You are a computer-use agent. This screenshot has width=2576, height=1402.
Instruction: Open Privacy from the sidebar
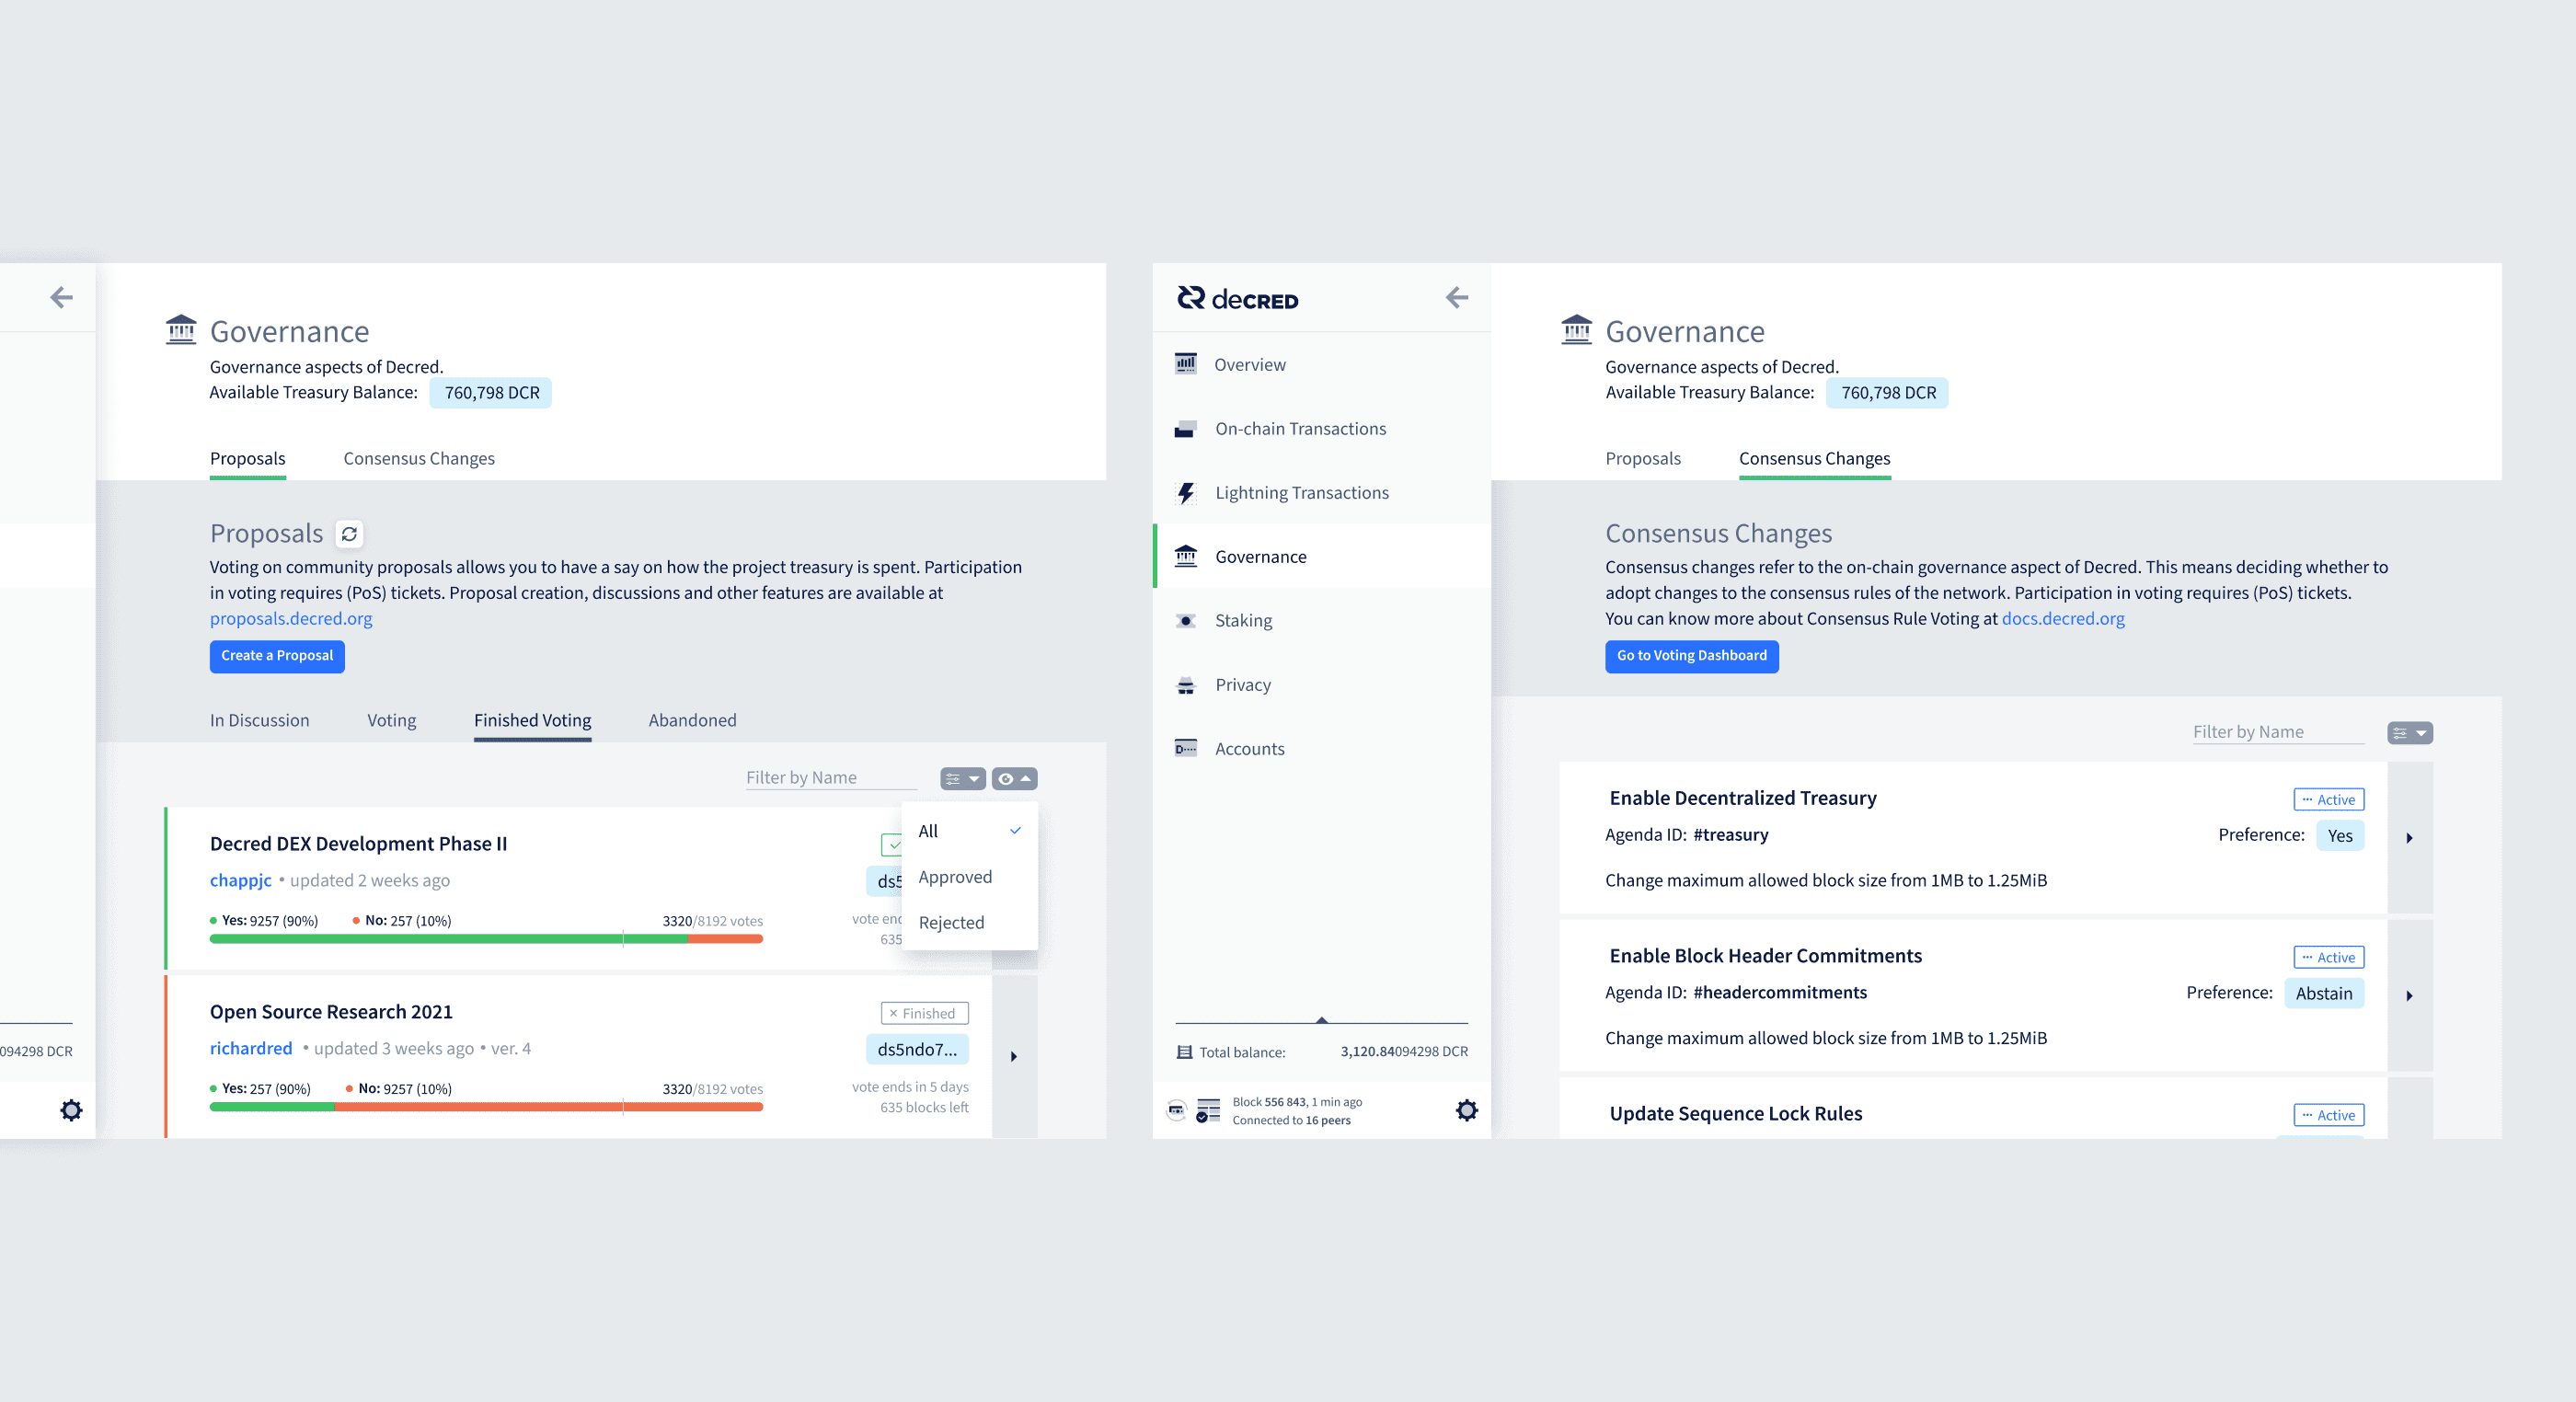coord(1242,685)
